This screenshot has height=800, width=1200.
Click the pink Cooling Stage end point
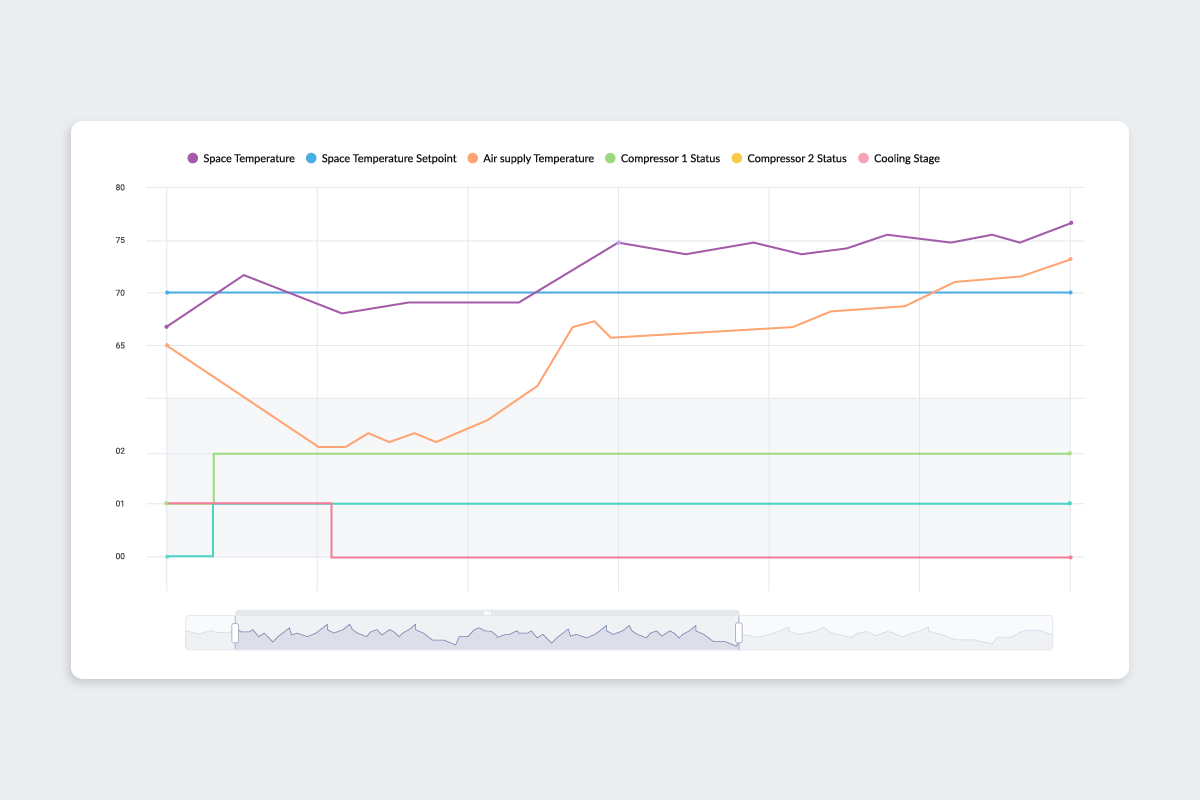(1070, 557)
